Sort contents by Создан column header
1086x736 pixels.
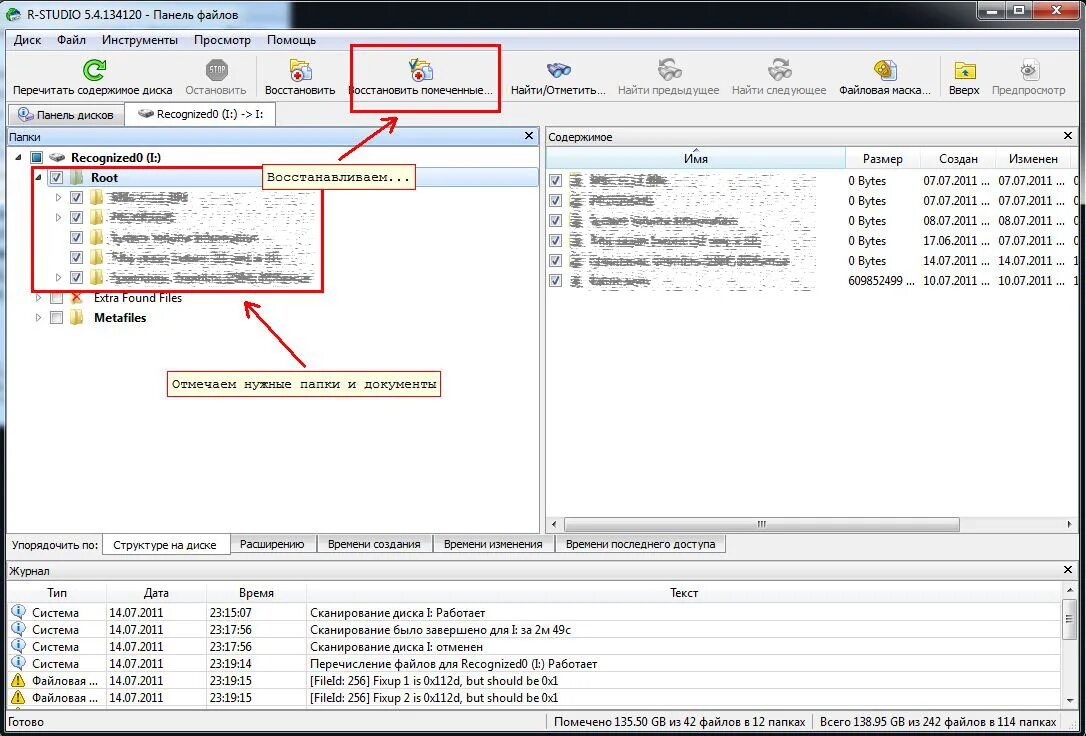[958, 159]
